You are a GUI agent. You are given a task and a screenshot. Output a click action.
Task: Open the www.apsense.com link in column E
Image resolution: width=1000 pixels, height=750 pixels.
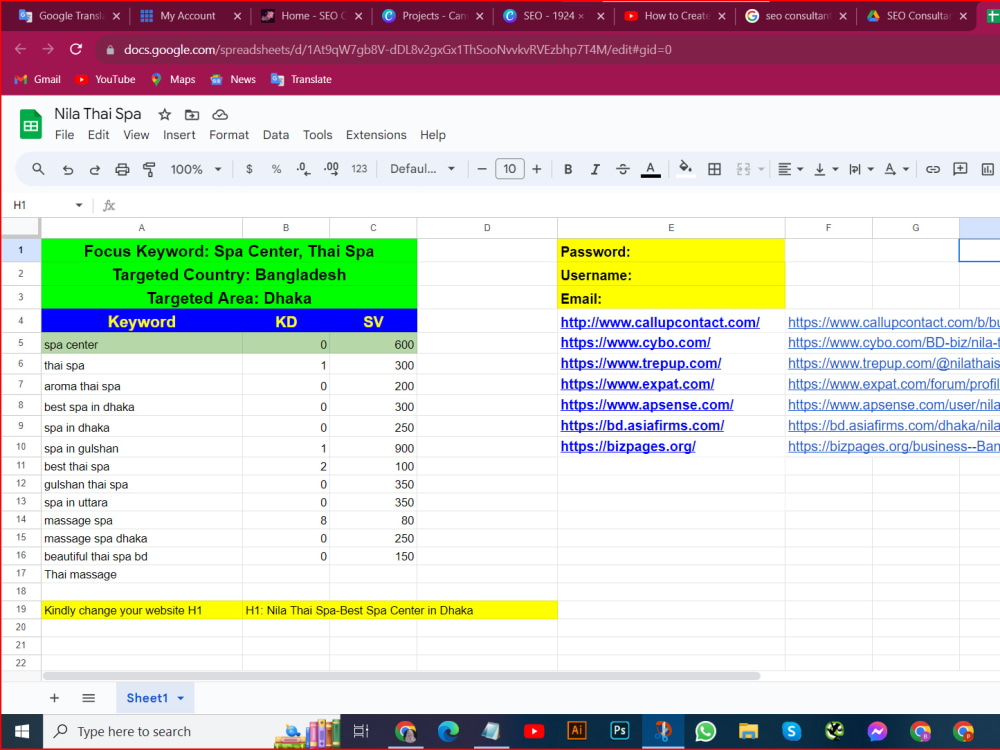[x=647, y=405]
